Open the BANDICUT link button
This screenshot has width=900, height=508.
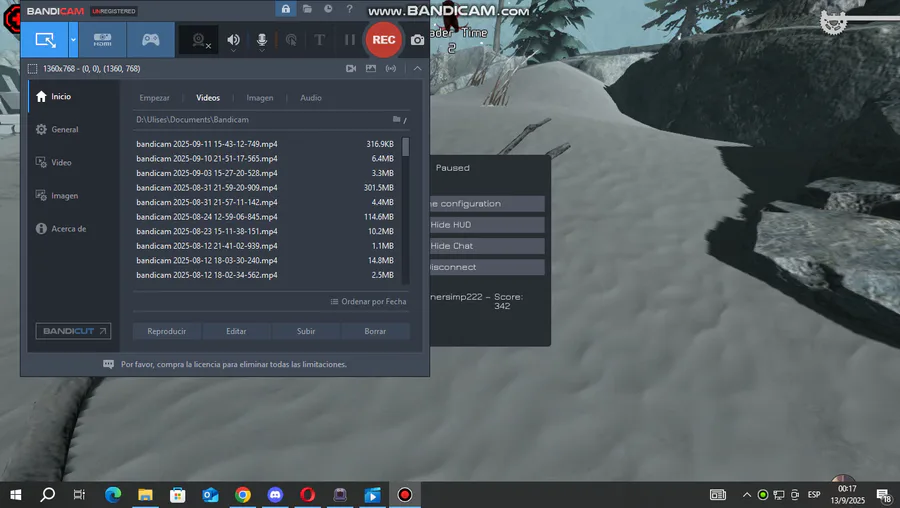point(73,331)
